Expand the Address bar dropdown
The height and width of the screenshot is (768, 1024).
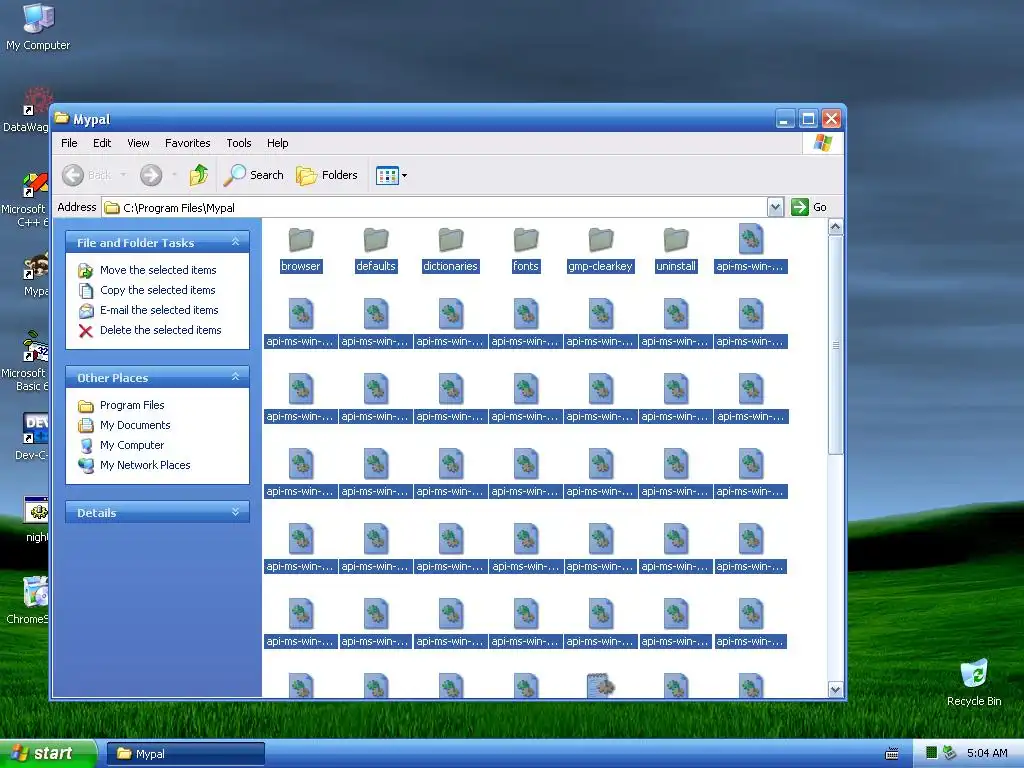[775, 208]
